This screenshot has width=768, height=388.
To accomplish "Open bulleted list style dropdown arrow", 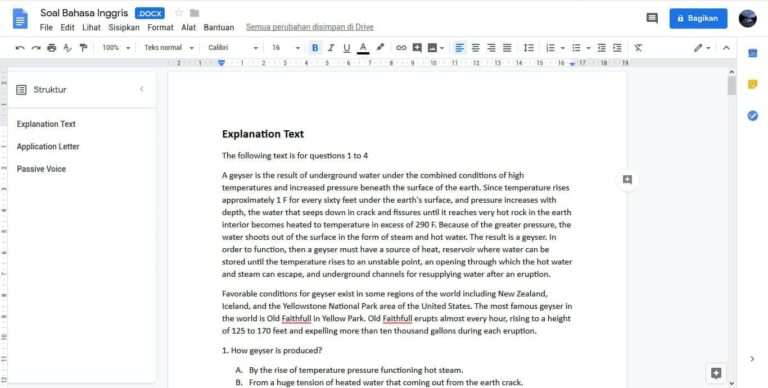I will pos(588,48).
